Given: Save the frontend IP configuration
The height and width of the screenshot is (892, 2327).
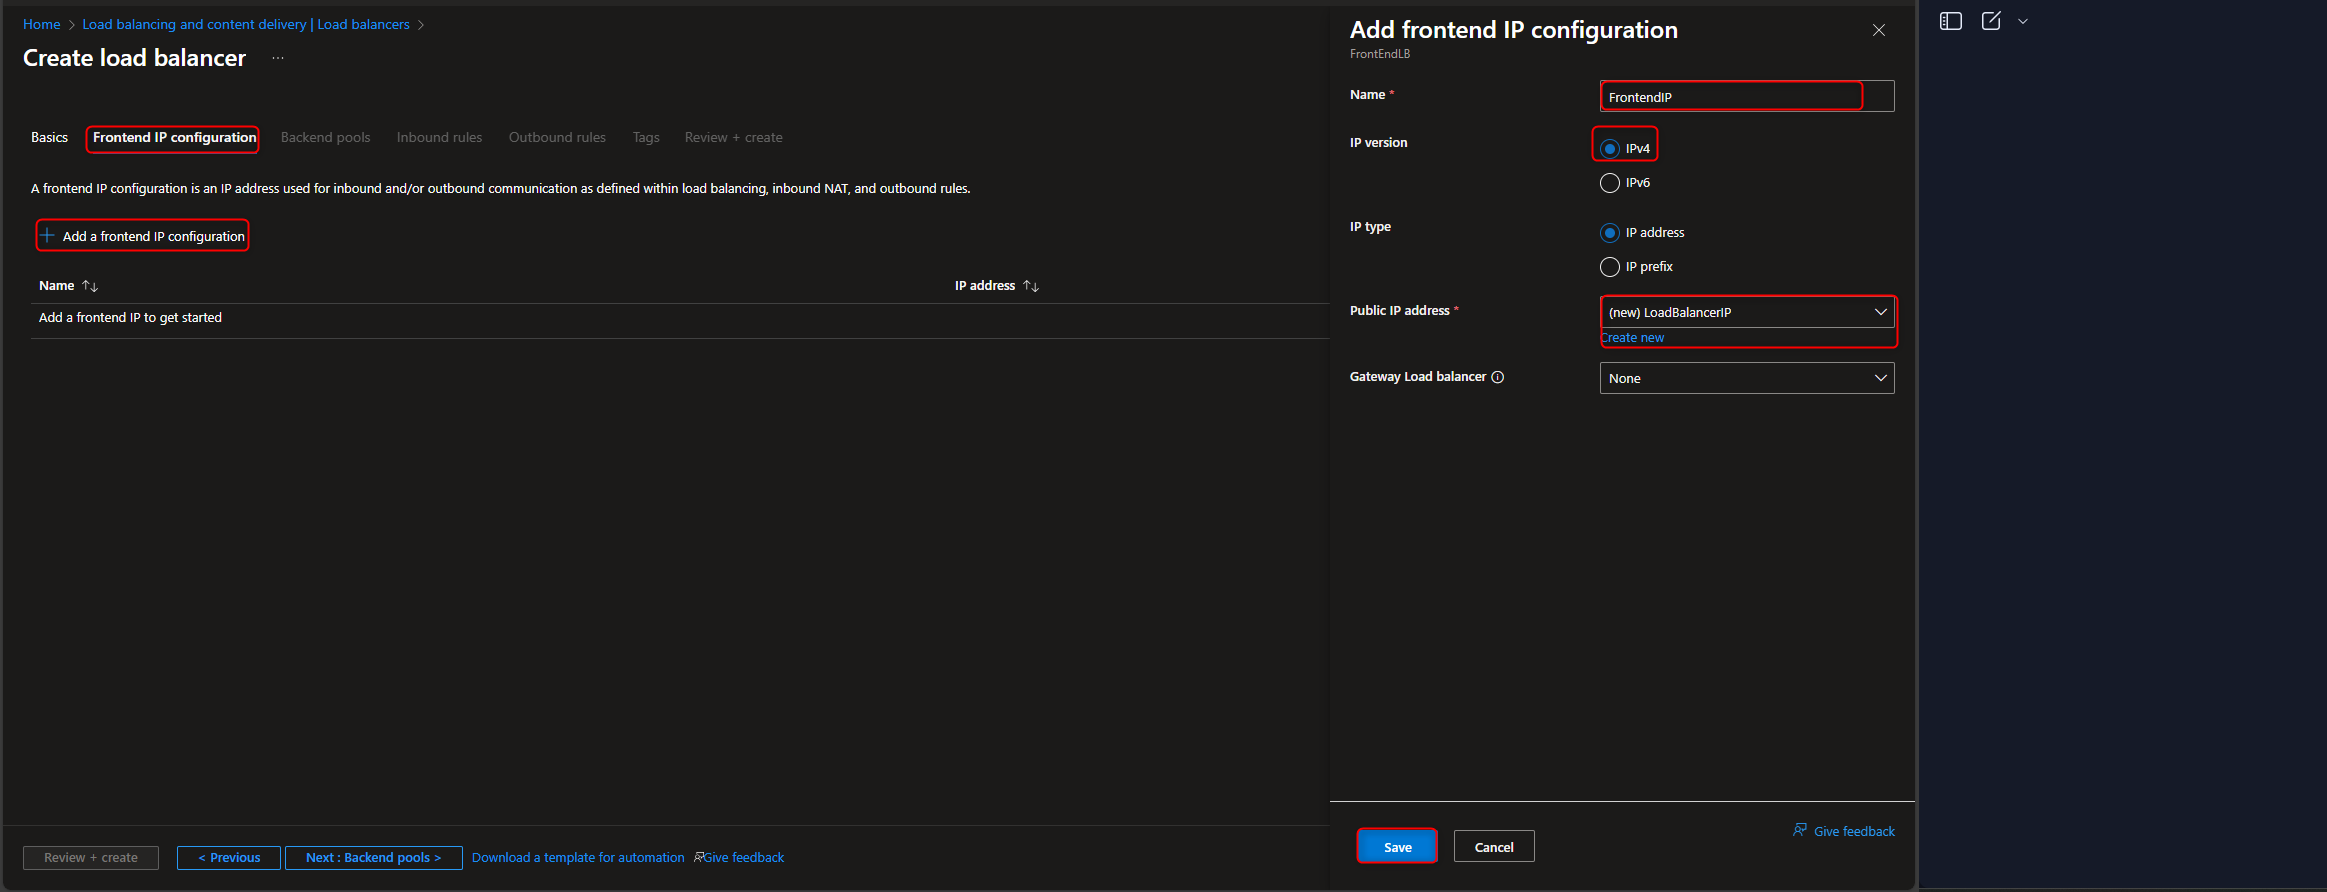Looking at the screenshot, I should (x=1397, y=846).
